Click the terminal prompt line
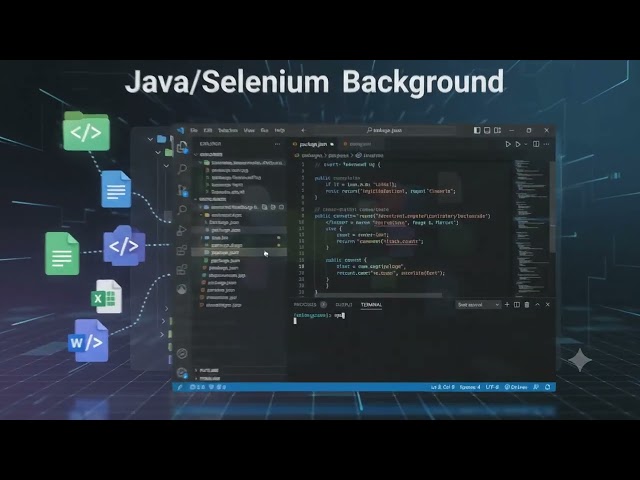This screenshot has width=640, height=480. [x=319, y=315]
